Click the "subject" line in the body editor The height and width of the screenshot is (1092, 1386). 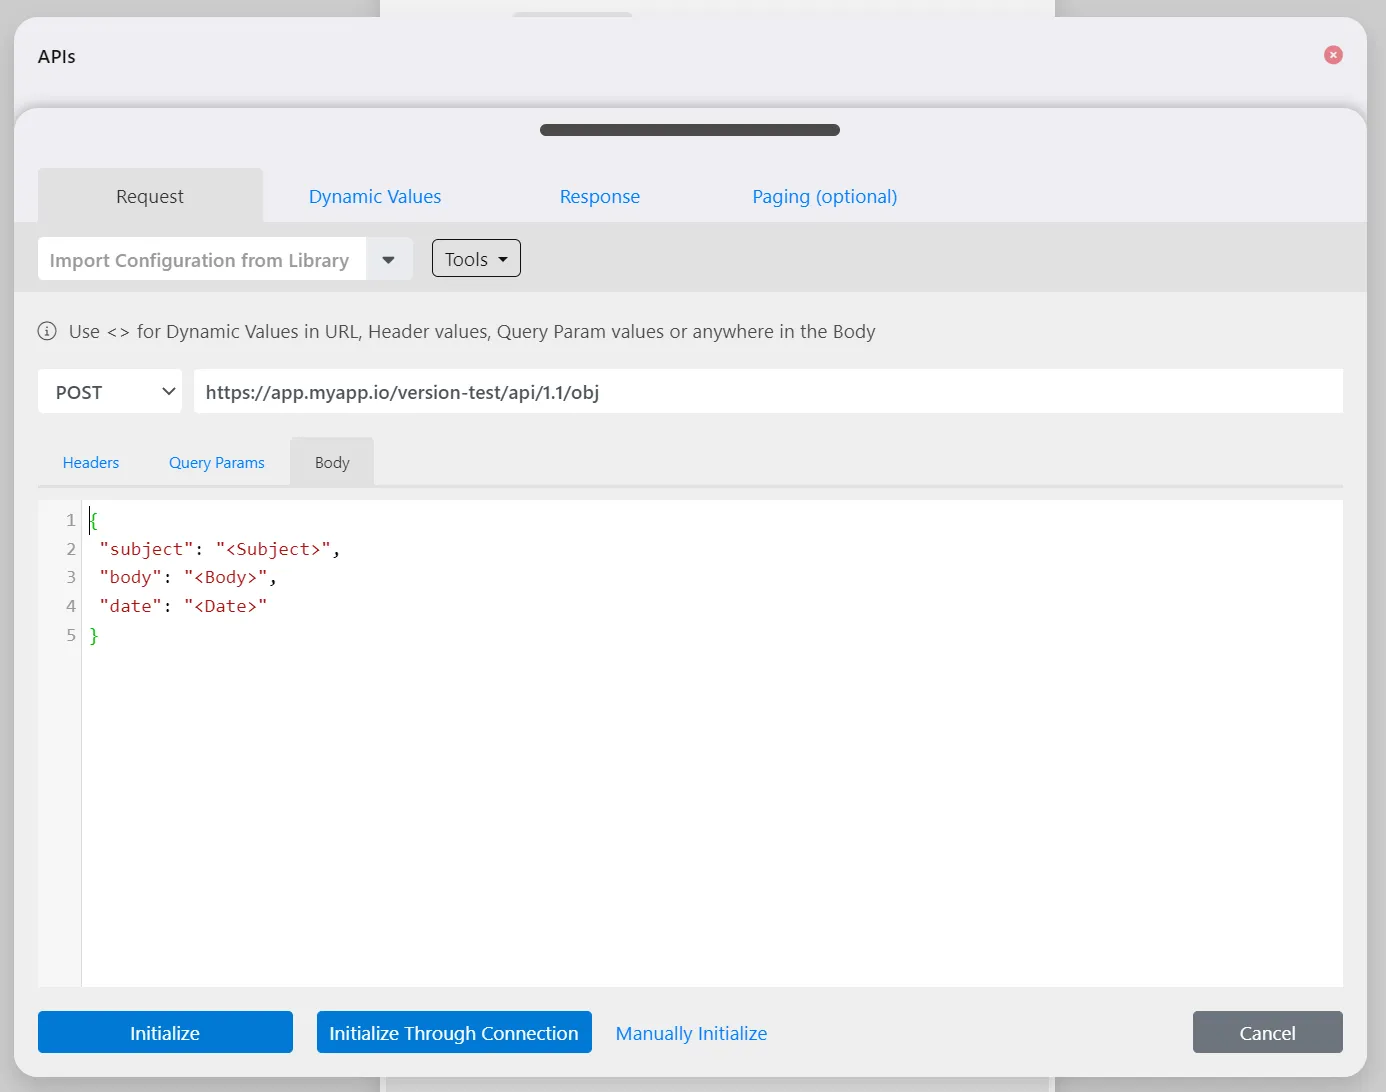coord(220,549)
